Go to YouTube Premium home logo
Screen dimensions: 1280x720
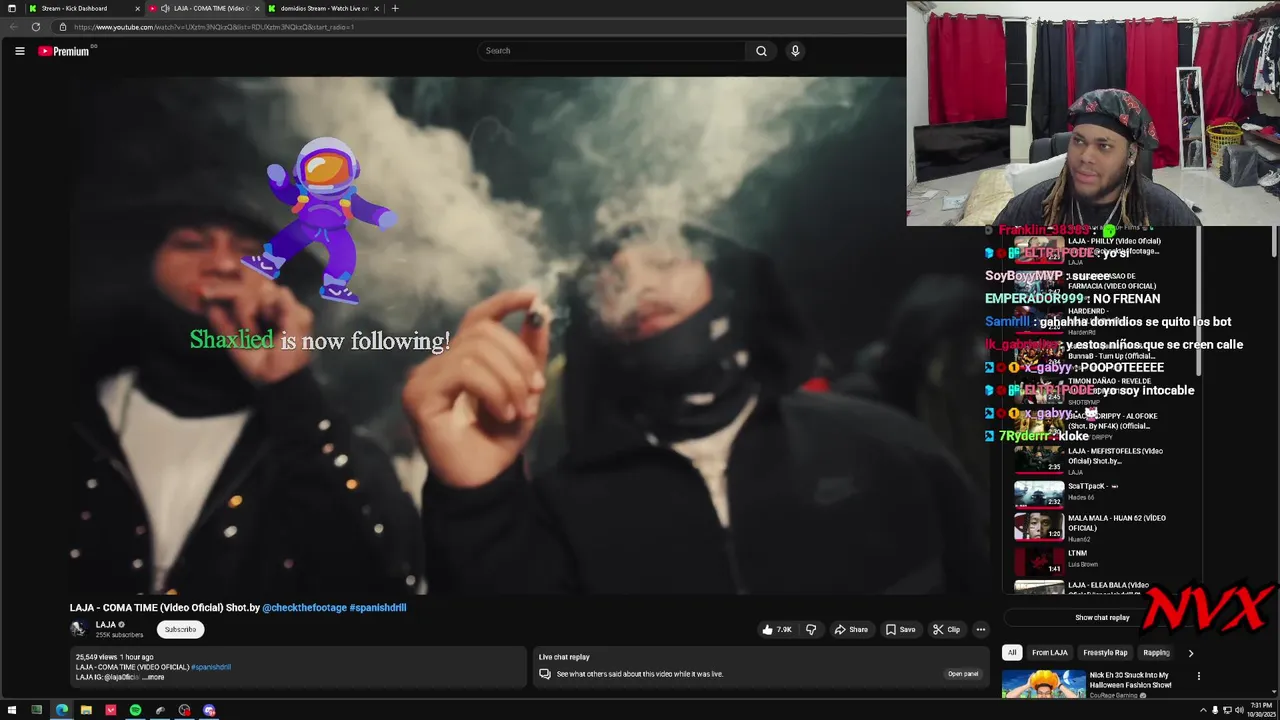click(64, 51)
